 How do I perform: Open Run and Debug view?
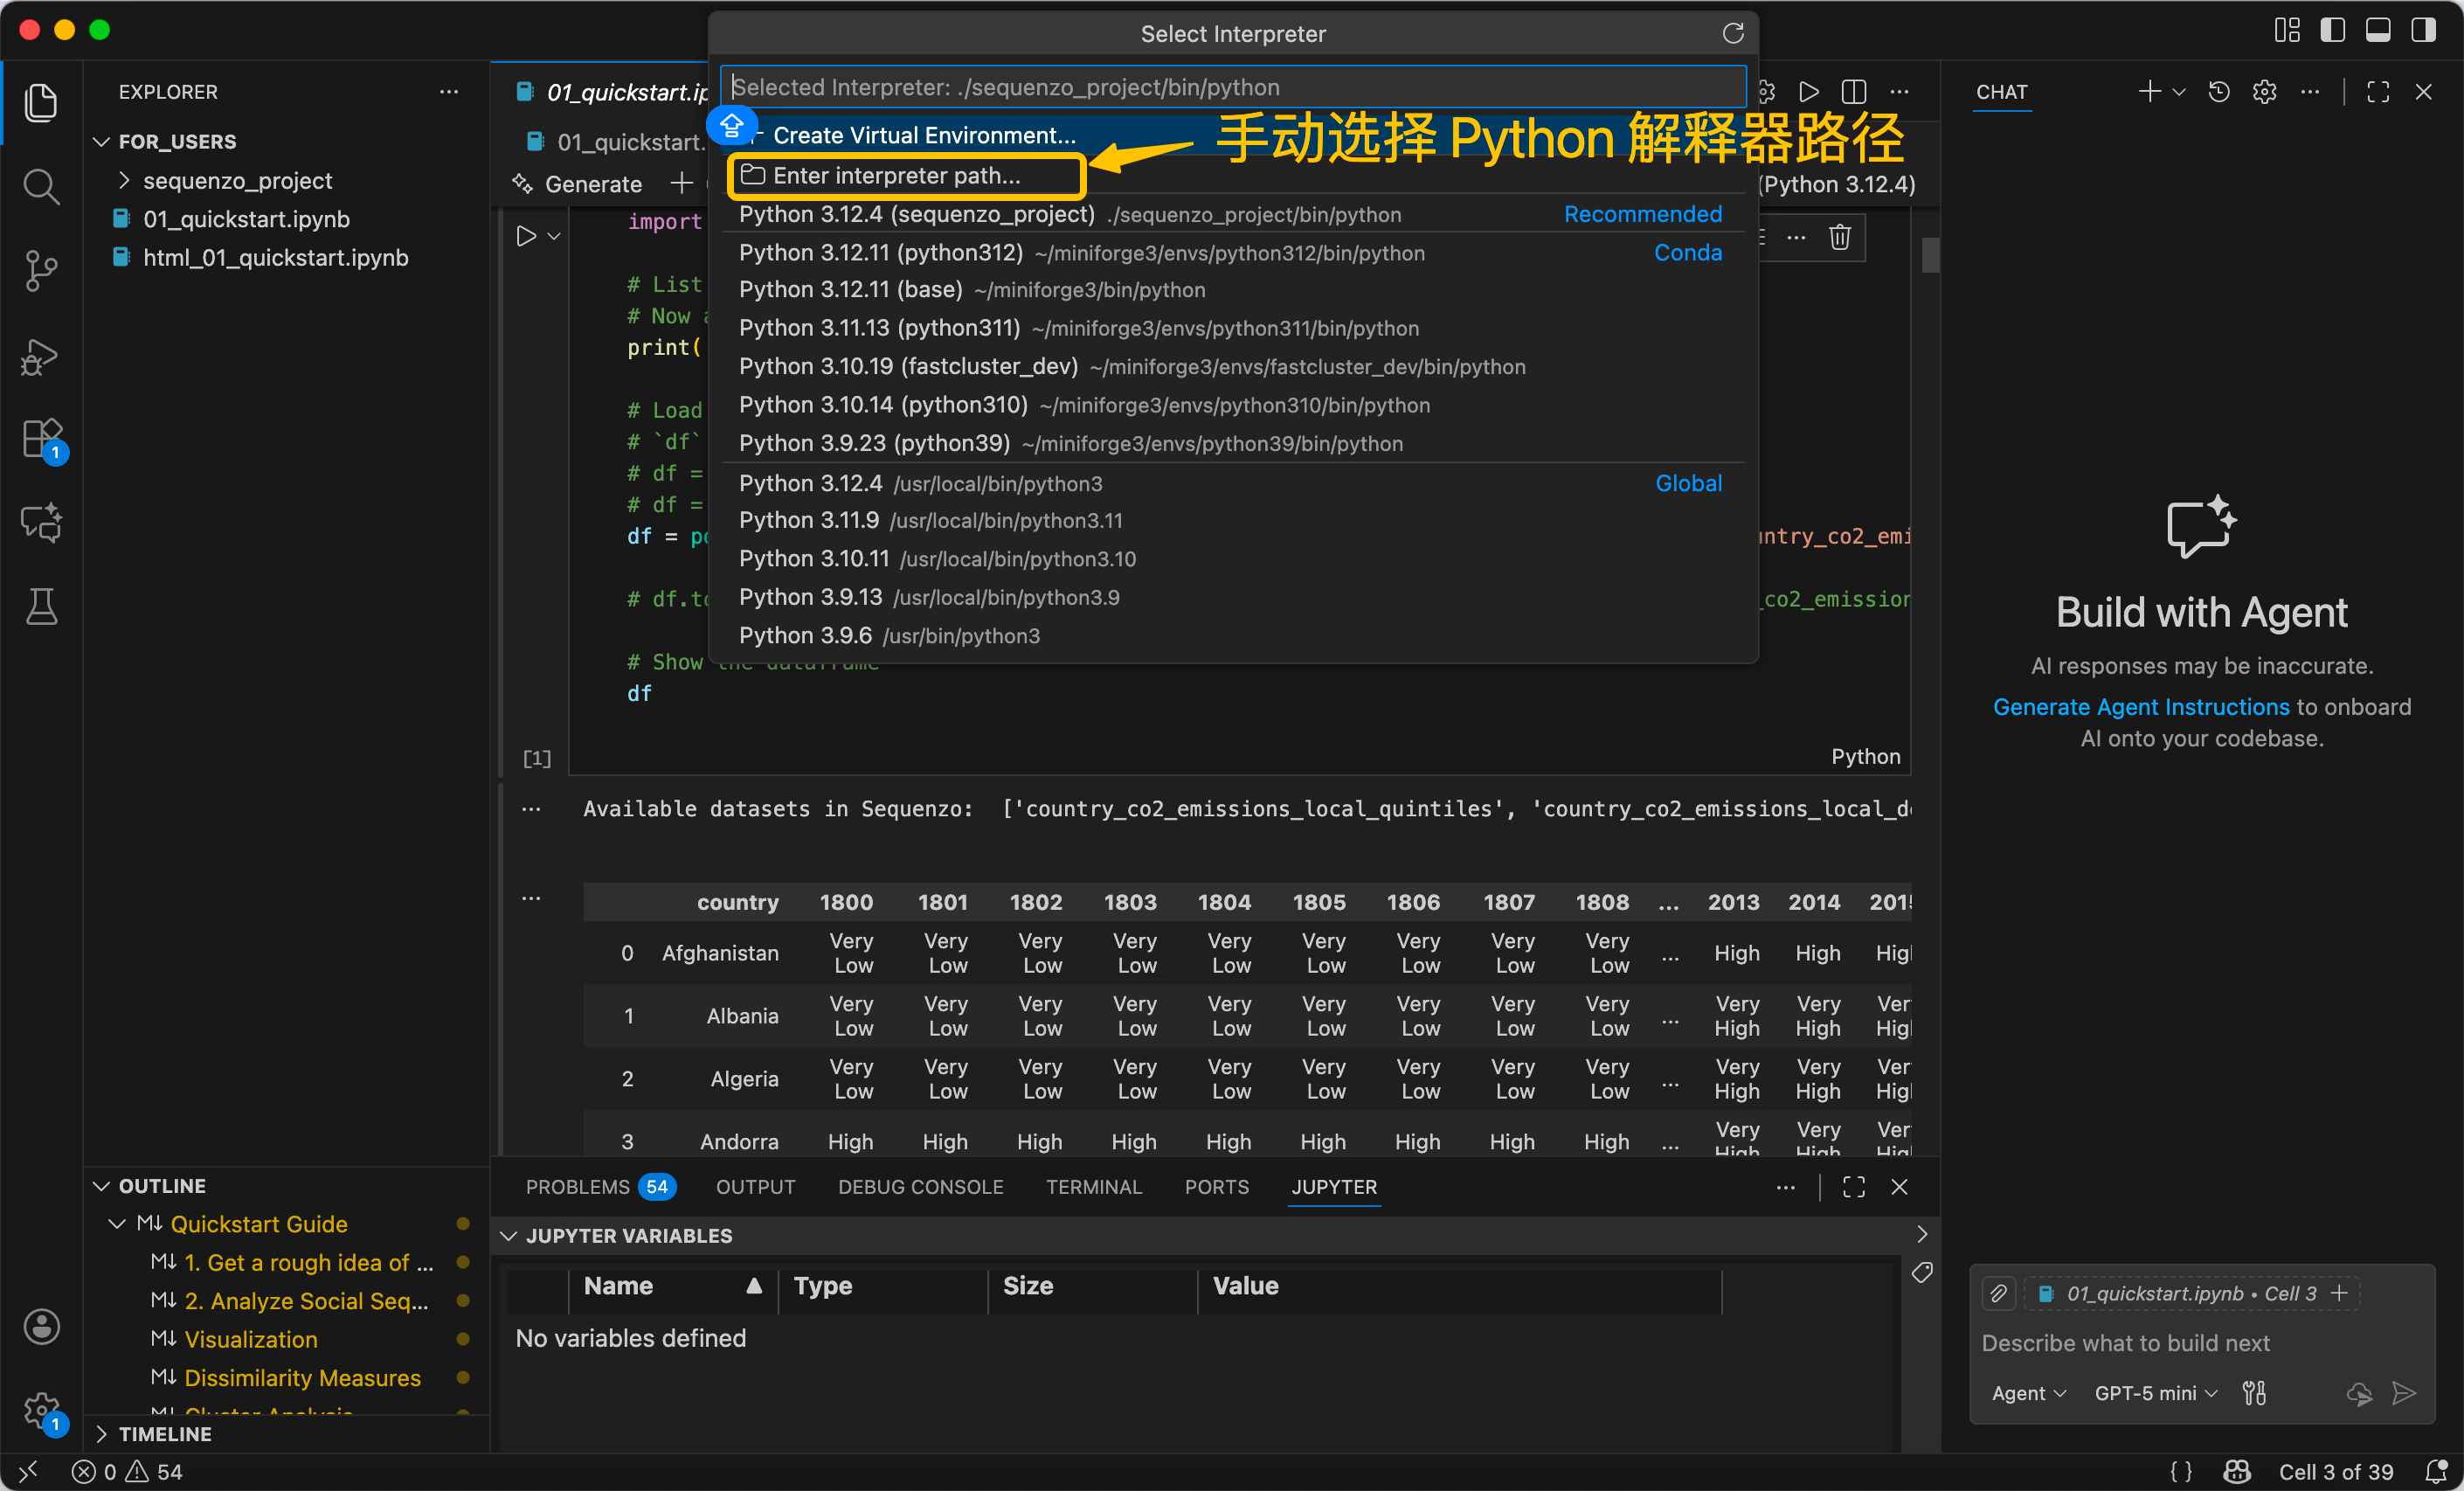pos(40,356)
